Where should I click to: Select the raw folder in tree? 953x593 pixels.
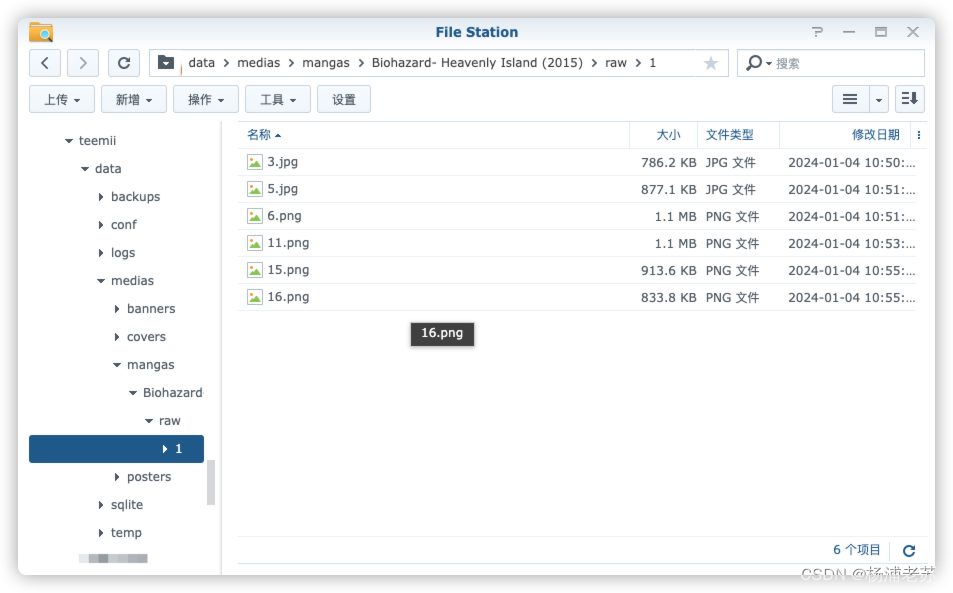click(x=170, y=420)
